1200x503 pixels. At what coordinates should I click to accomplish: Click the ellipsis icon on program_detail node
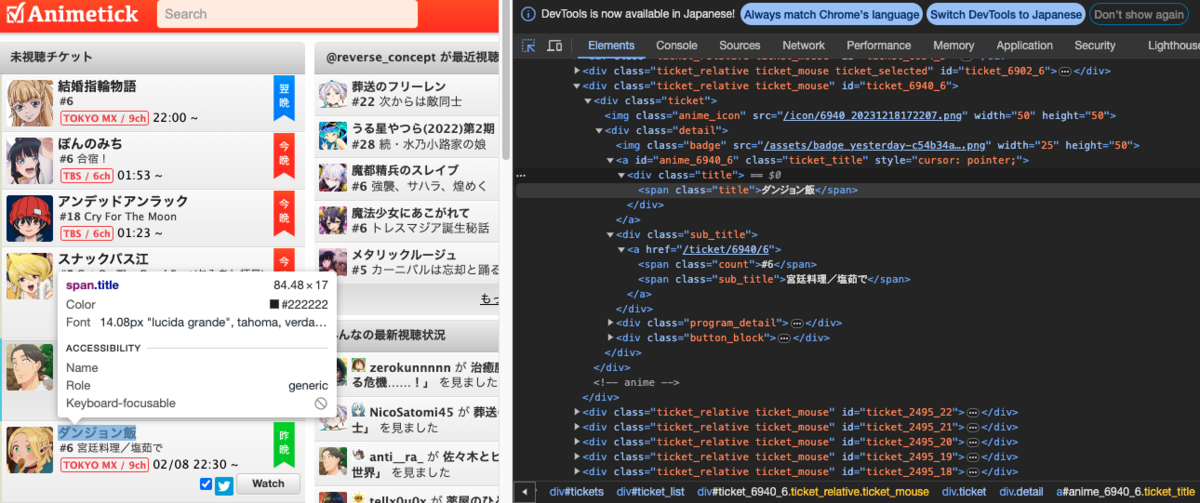(796, 323)
